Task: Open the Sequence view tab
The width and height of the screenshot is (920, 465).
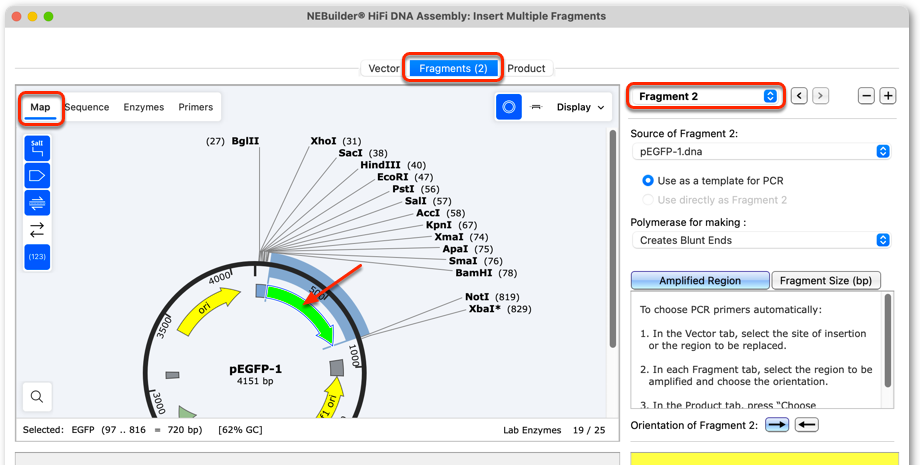Action: [87, 107]
